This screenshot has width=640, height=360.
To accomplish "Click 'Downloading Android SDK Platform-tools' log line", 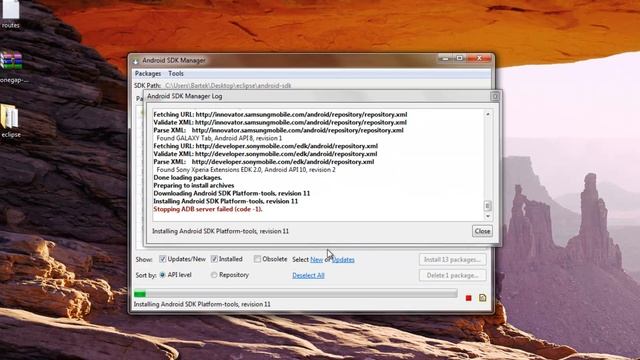I will click(x=231, y=193).
